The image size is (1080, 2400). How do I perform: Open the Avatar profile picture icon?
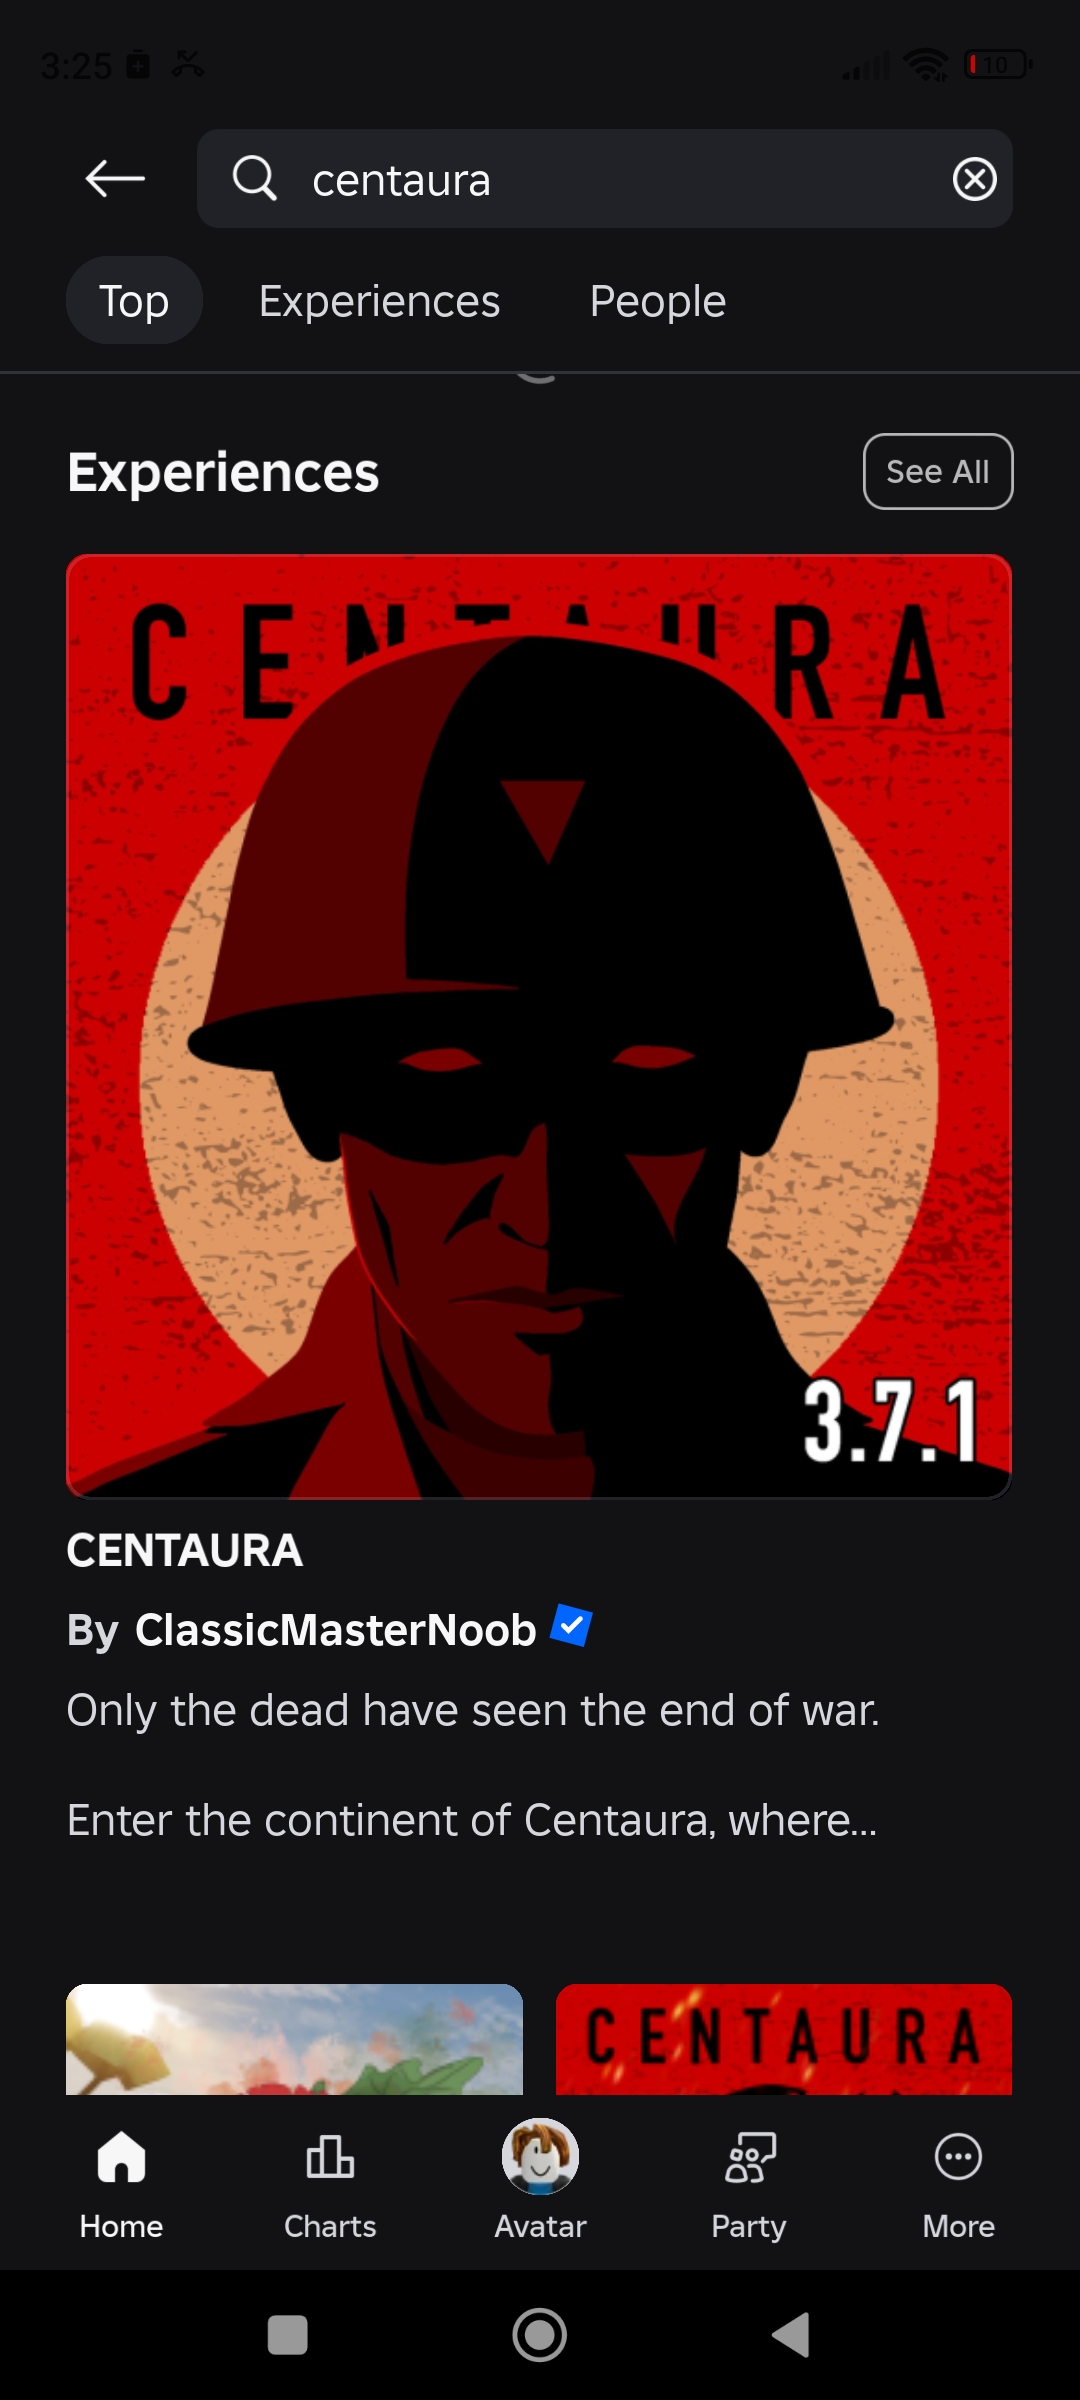[540, 2157]
